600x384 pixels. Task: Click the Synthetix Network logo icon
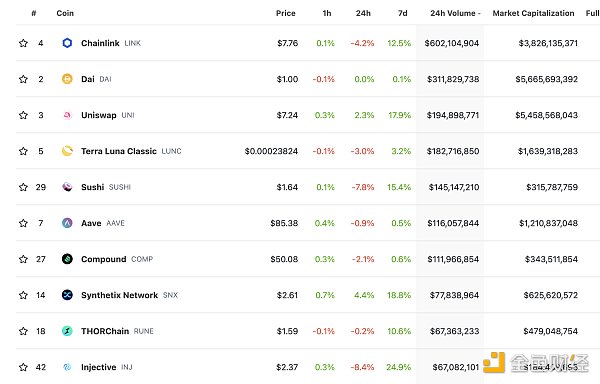[x=67, y=295]
